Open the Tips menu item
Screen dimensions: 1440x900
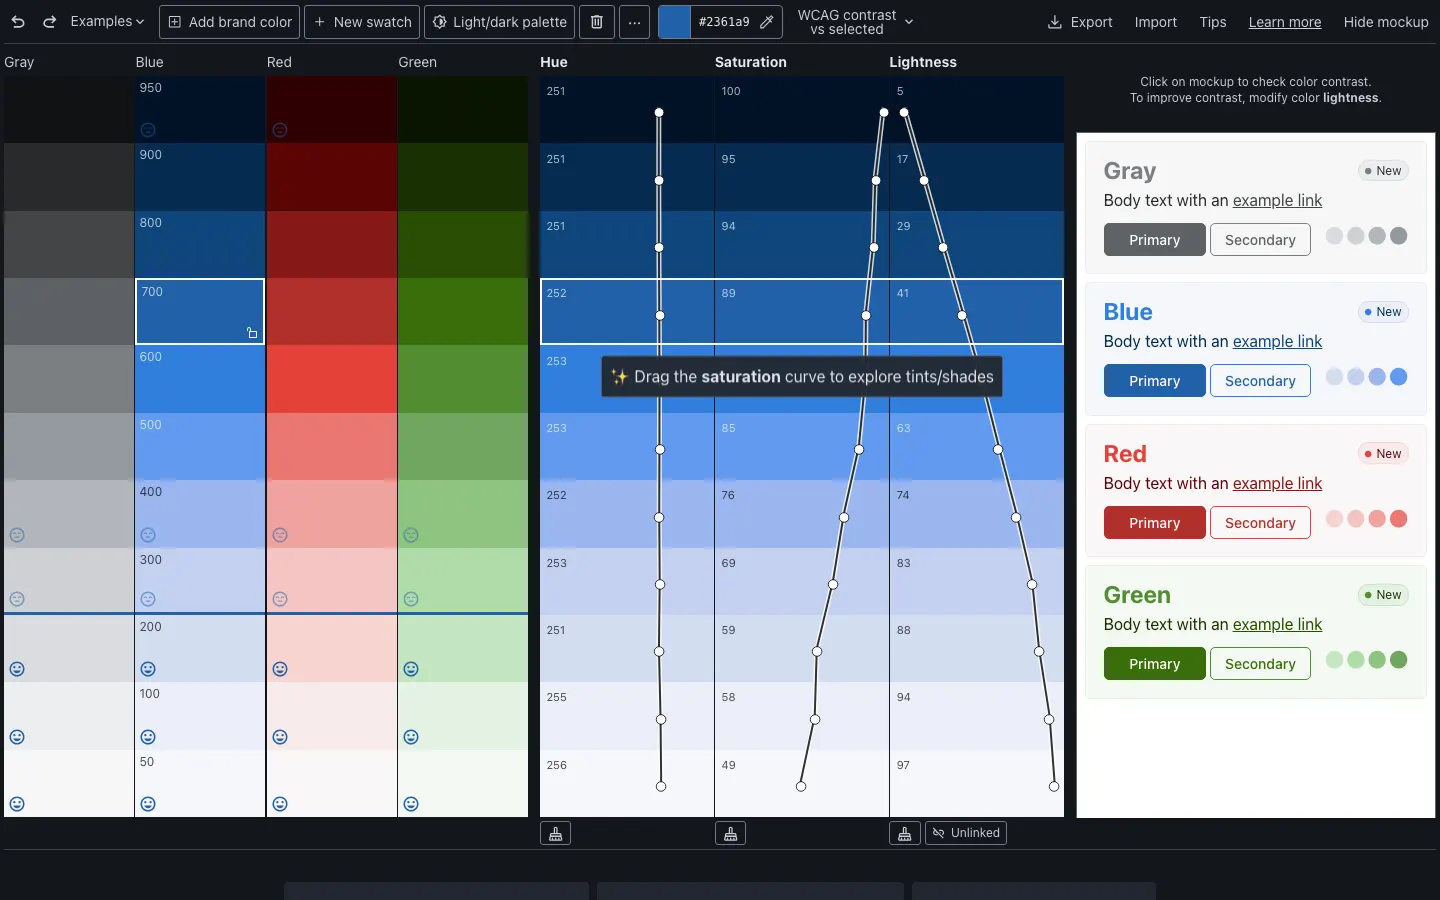(x=1212, y=22)
